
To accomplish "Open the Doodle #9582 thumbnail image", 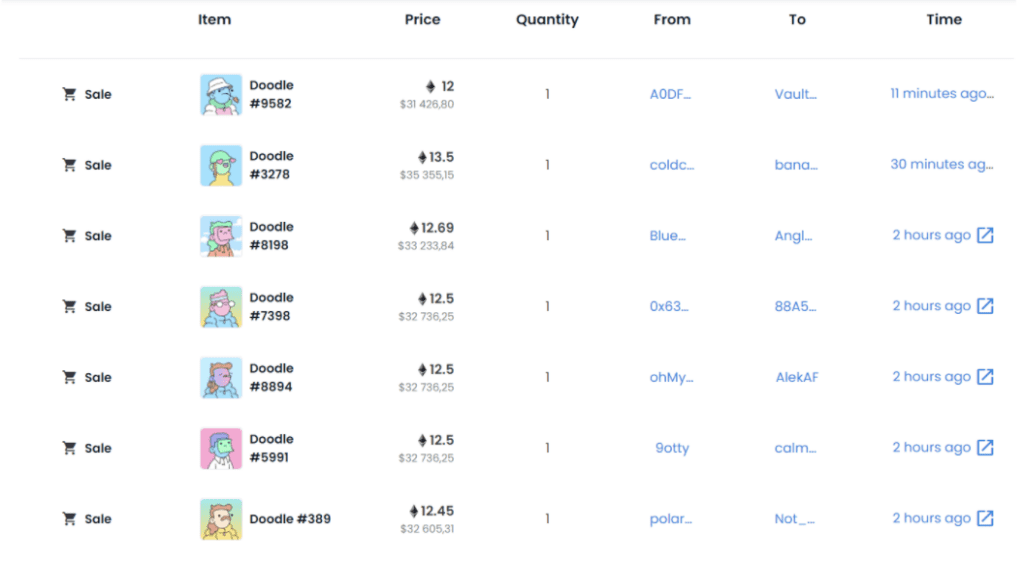I will (221, 95).
